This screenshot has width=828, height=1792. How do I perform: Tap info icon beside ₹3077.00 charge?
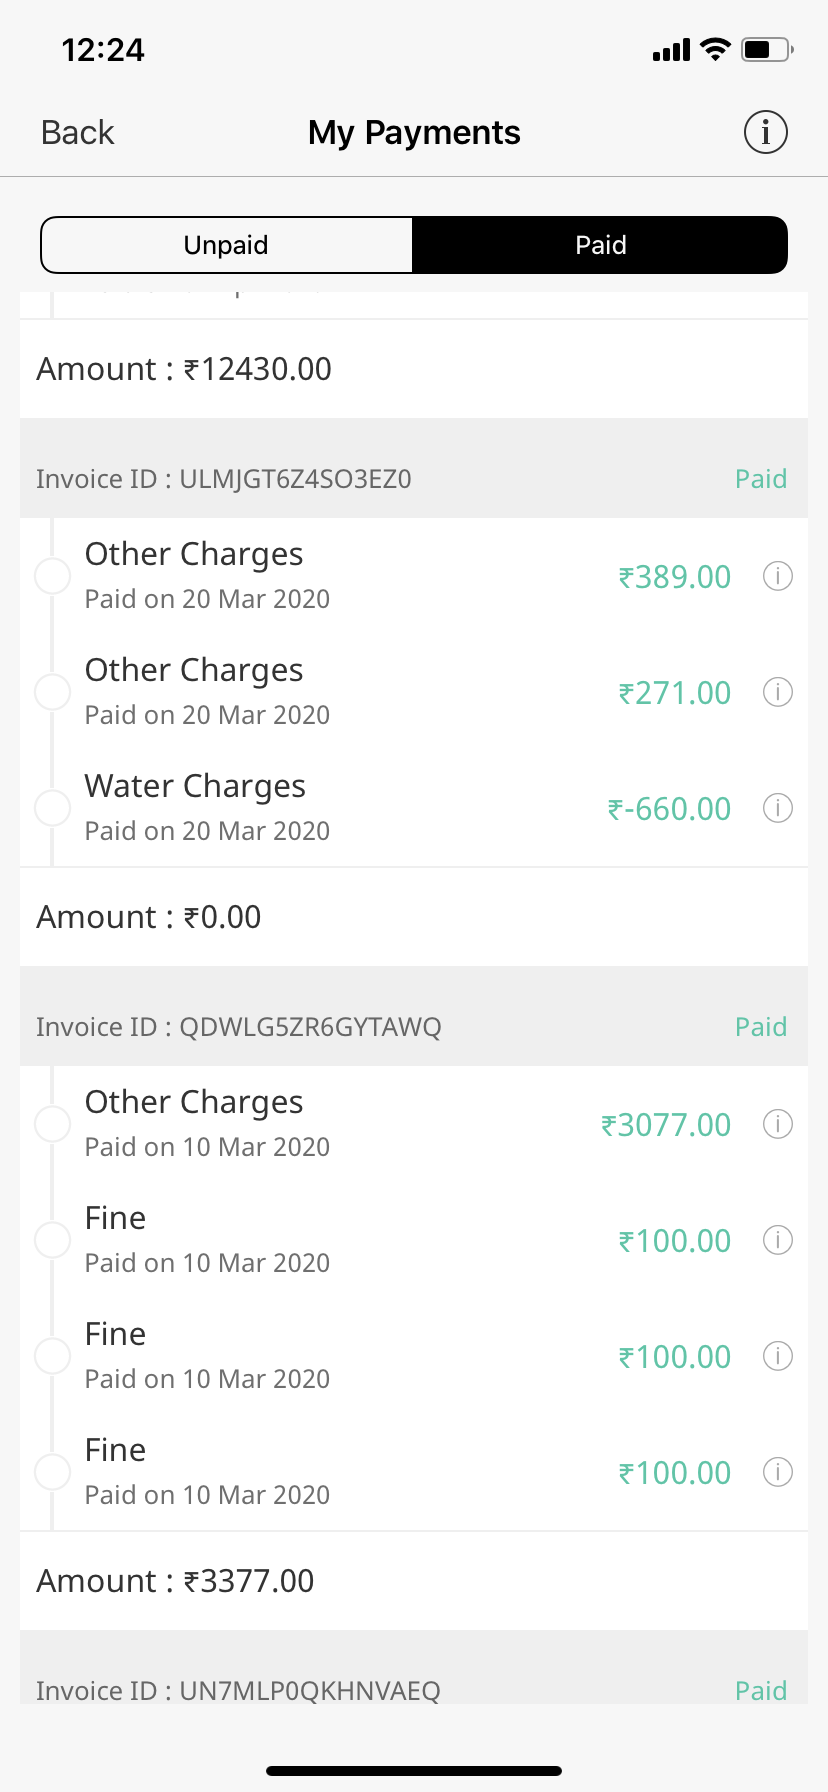pos(778,1124)
